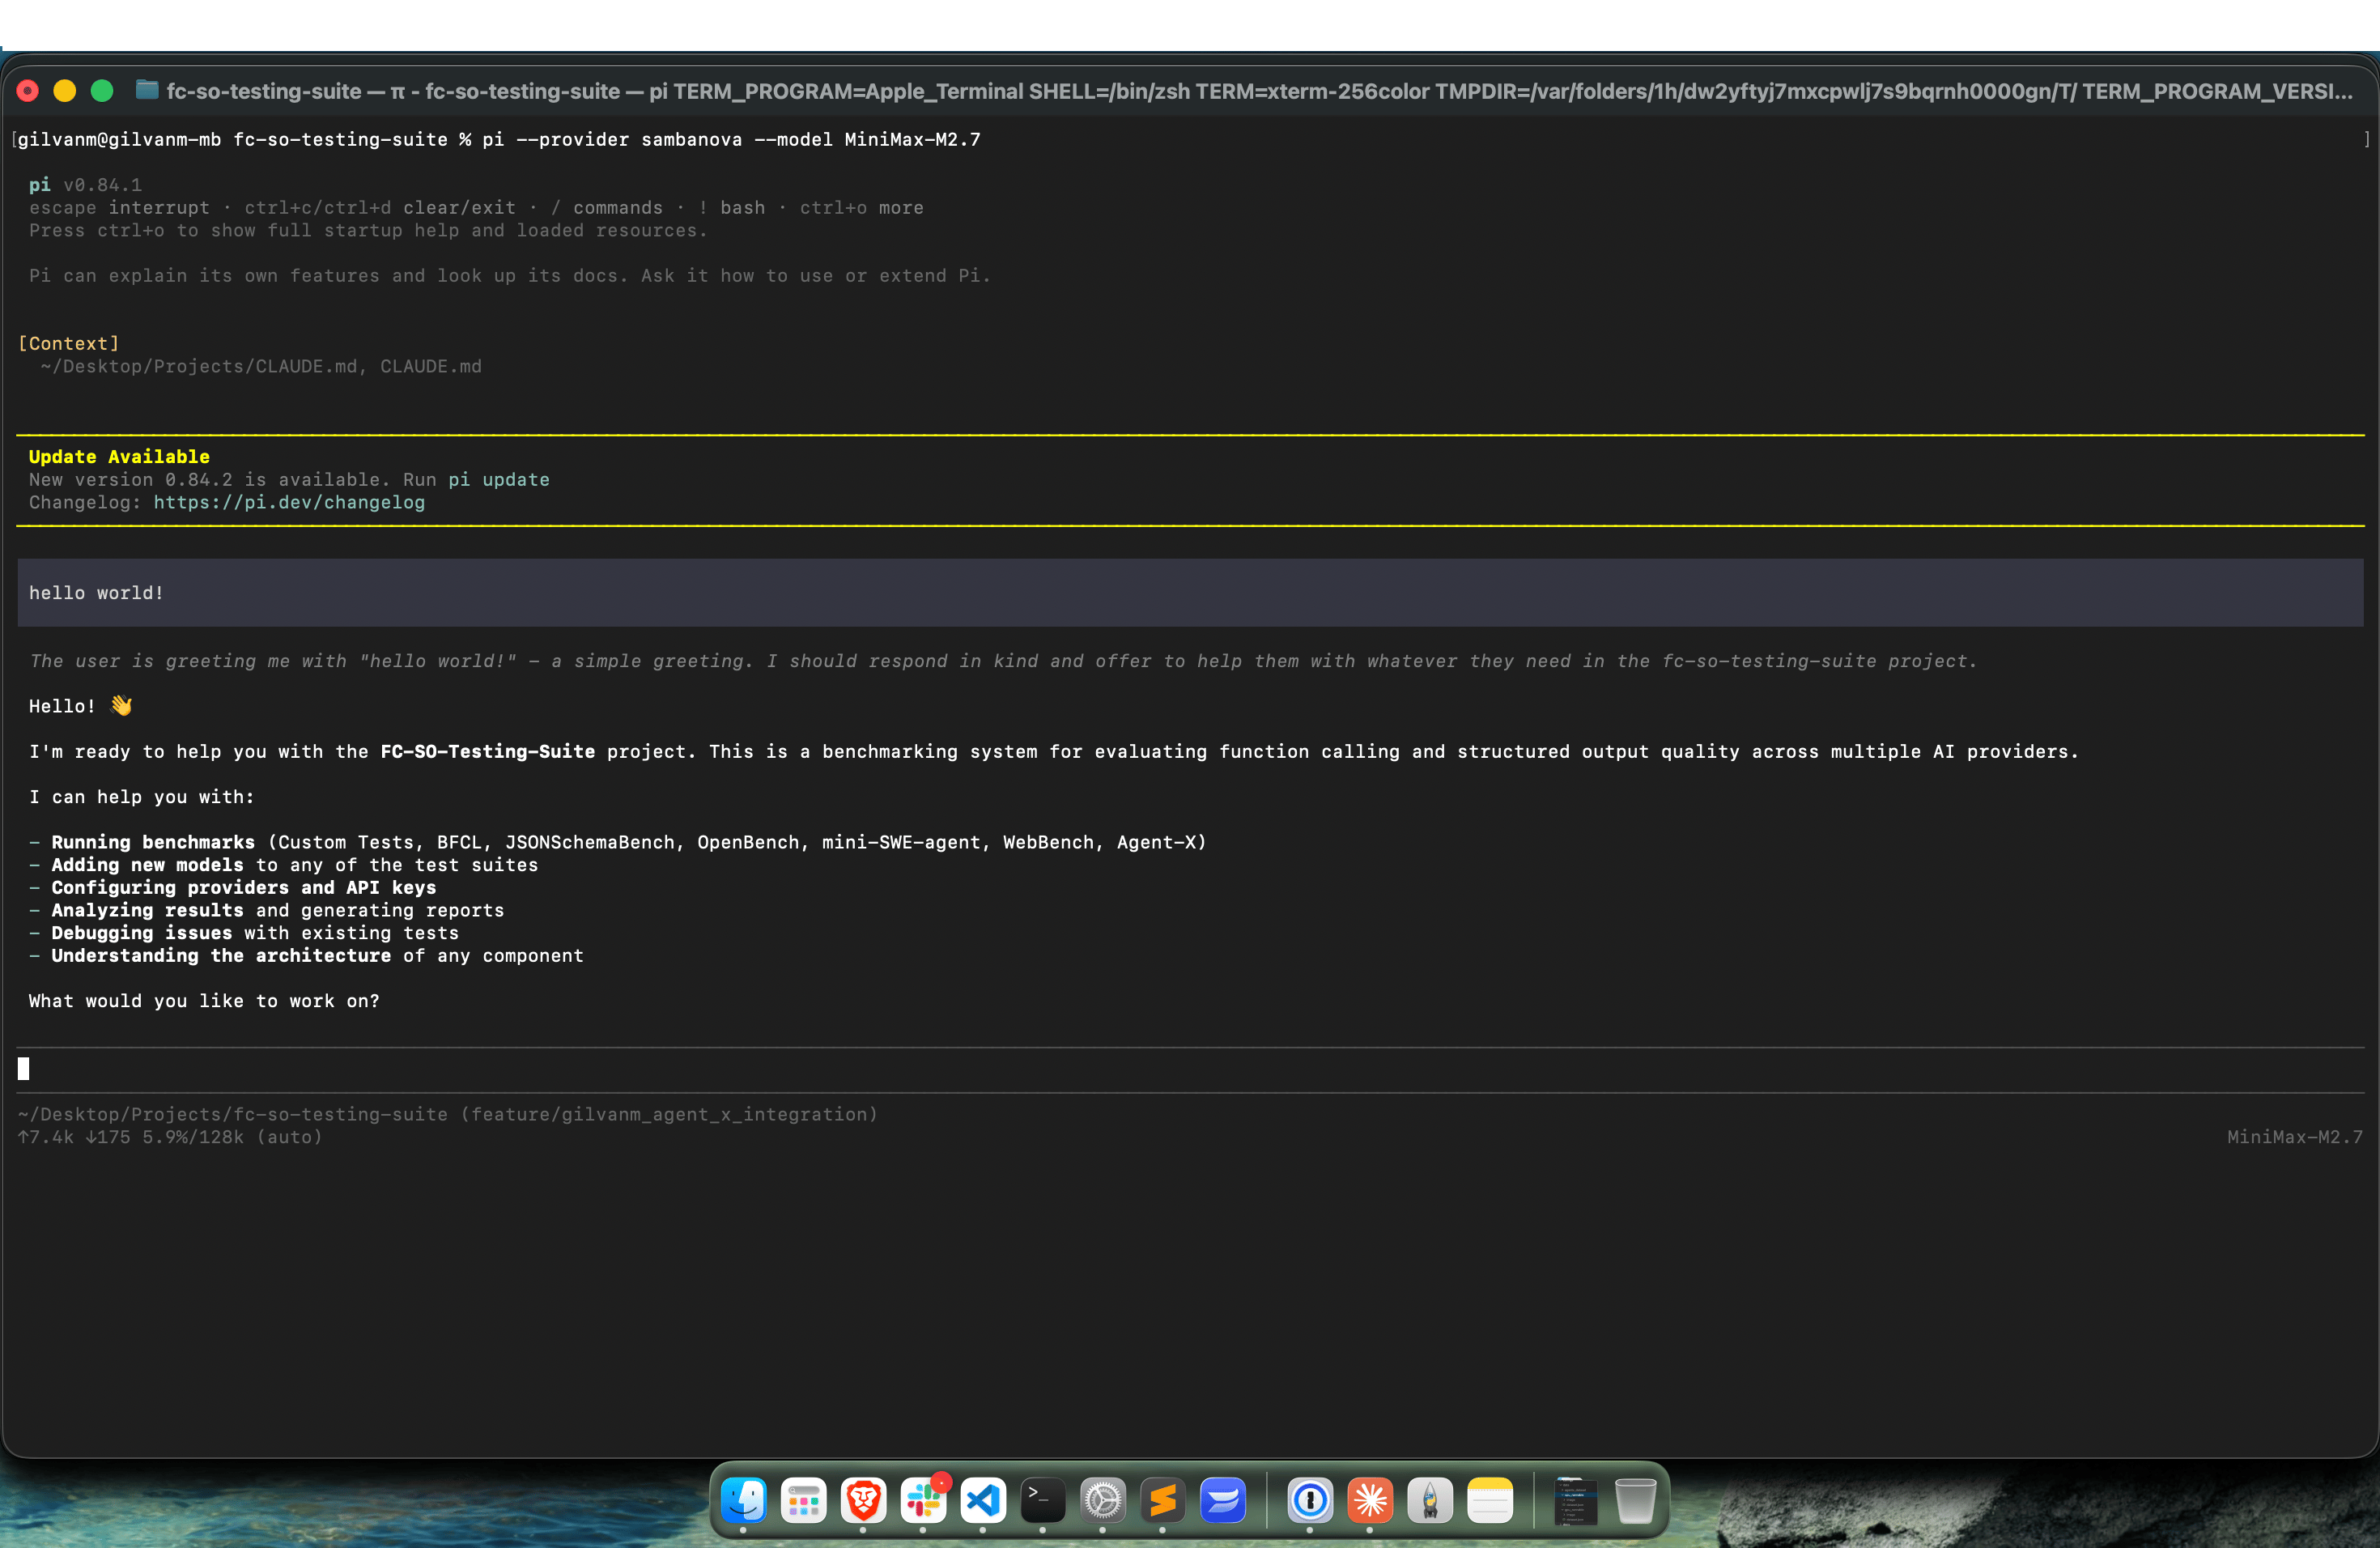Click the 'Running benchmarks' bullet

(x=617, y=842)
